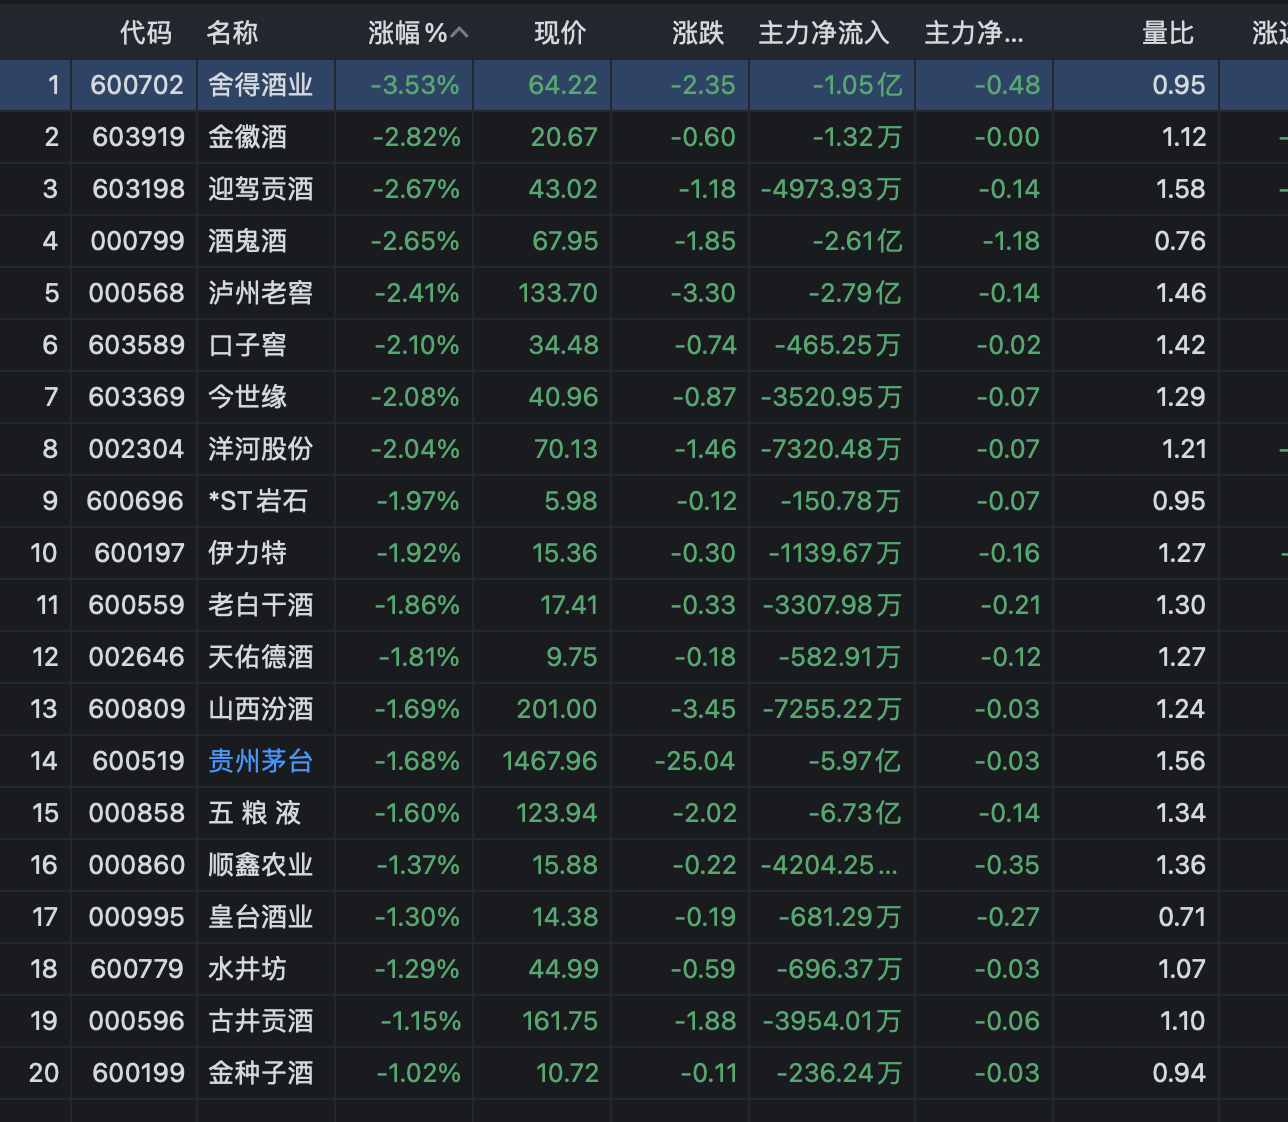Sort by 量比 column header

coord(1168,33)
